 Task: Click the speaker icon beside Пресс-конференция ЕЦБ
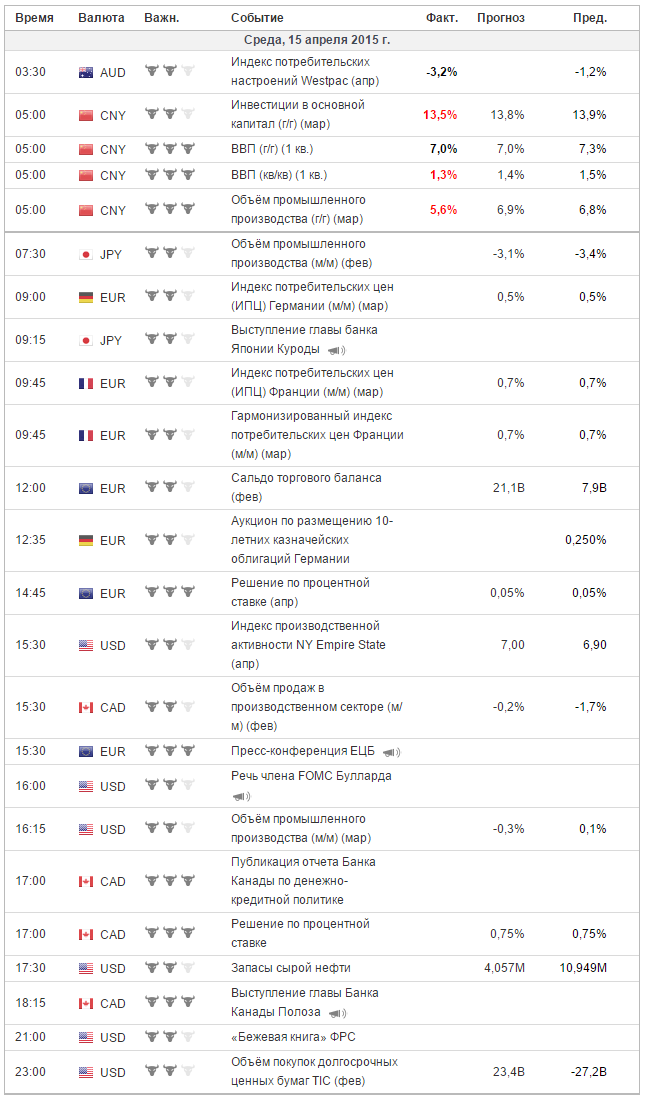click(x=391, y=753)
